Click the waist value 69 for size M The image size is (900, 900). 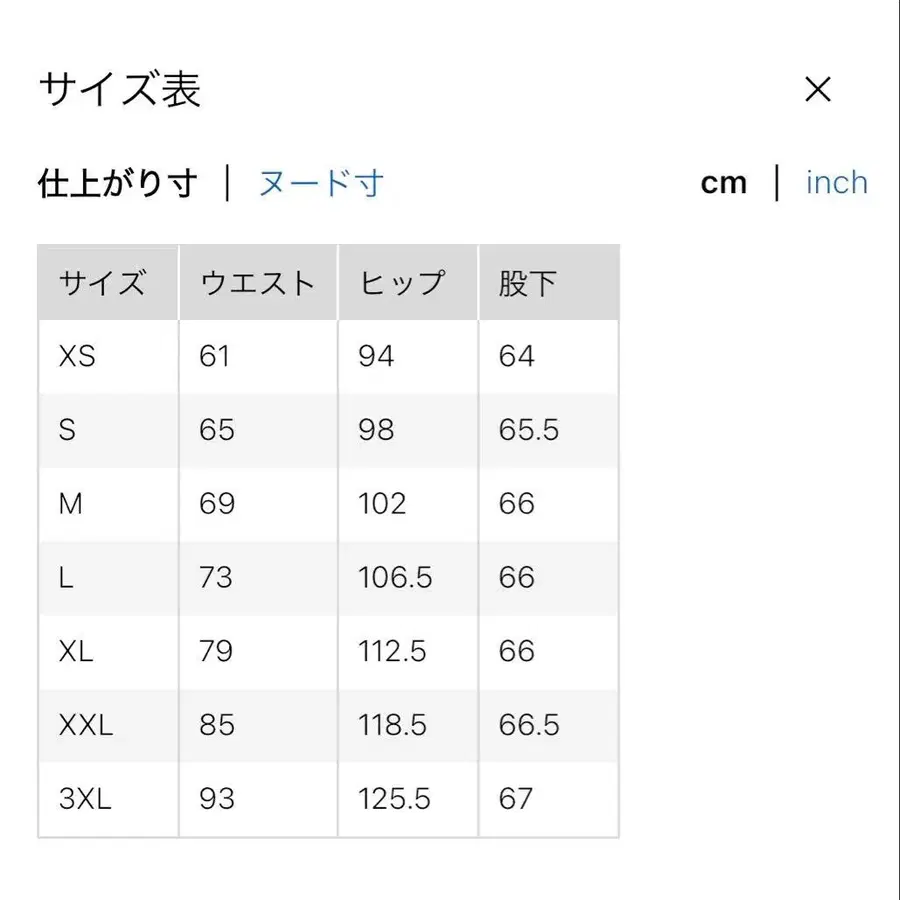(215, 504)
